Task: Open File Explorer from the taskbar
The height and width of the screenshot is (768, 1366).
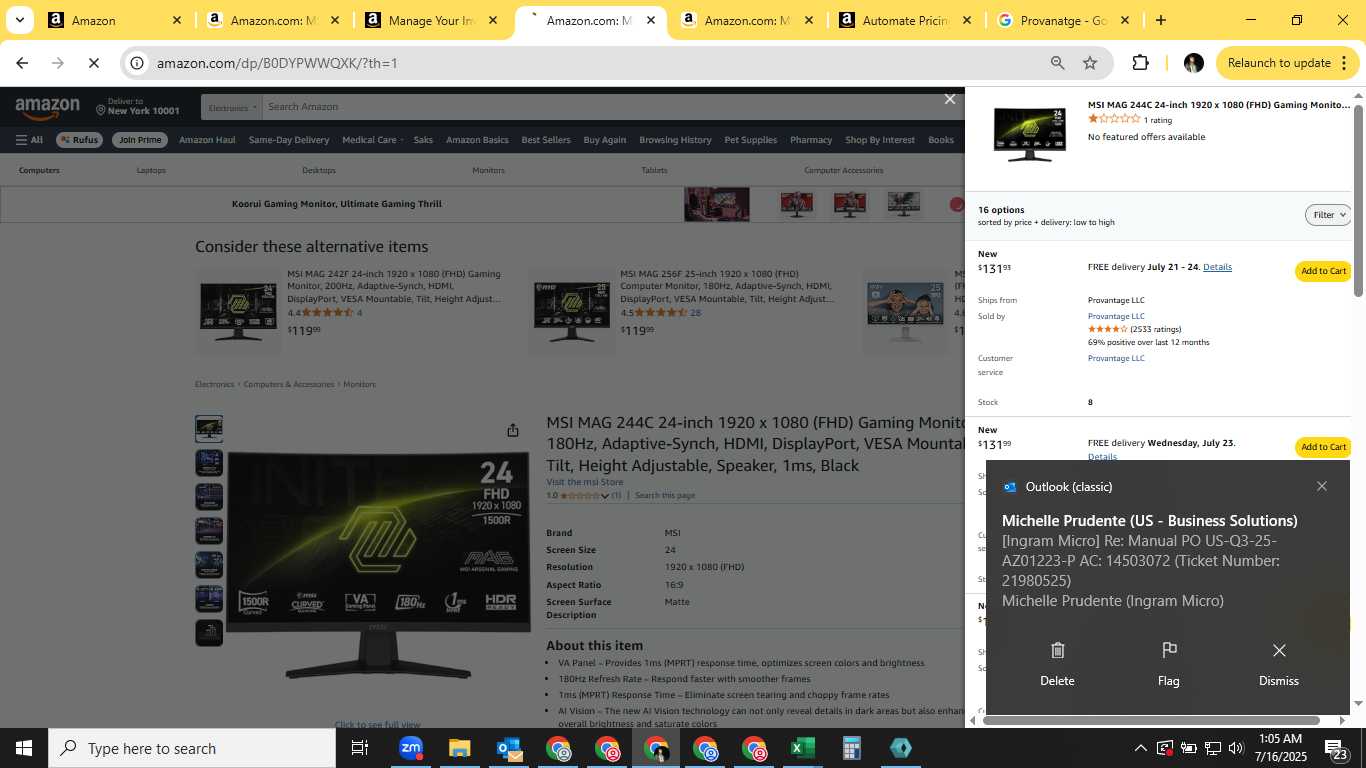Action: click(x=459, y=748)
